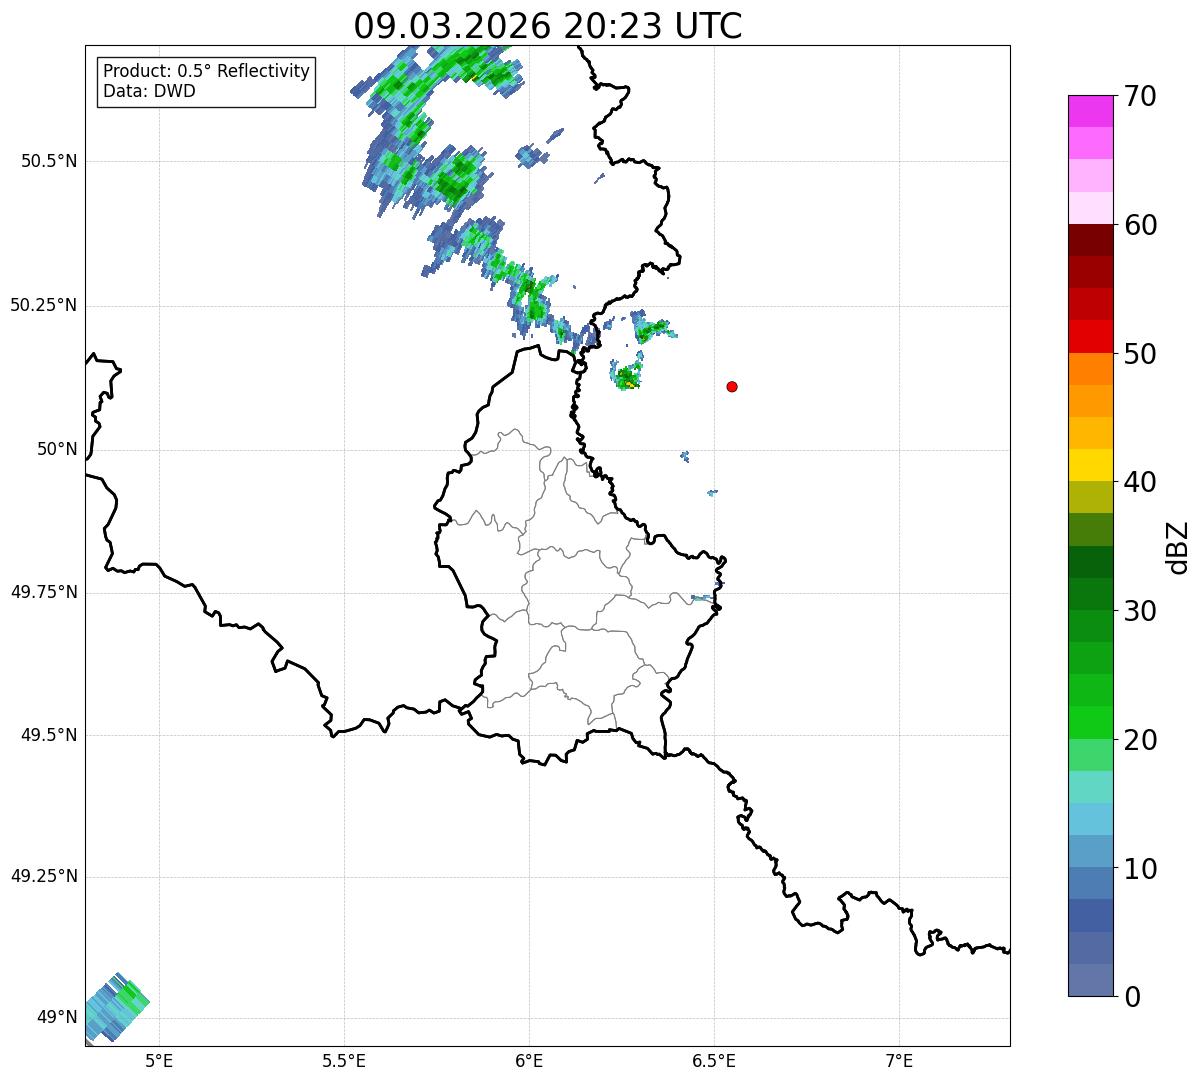This screenshot has width=1202, height=1081.
Task: Click the dark maroon colorbar swatch
Action: [x=1090, y=240]
